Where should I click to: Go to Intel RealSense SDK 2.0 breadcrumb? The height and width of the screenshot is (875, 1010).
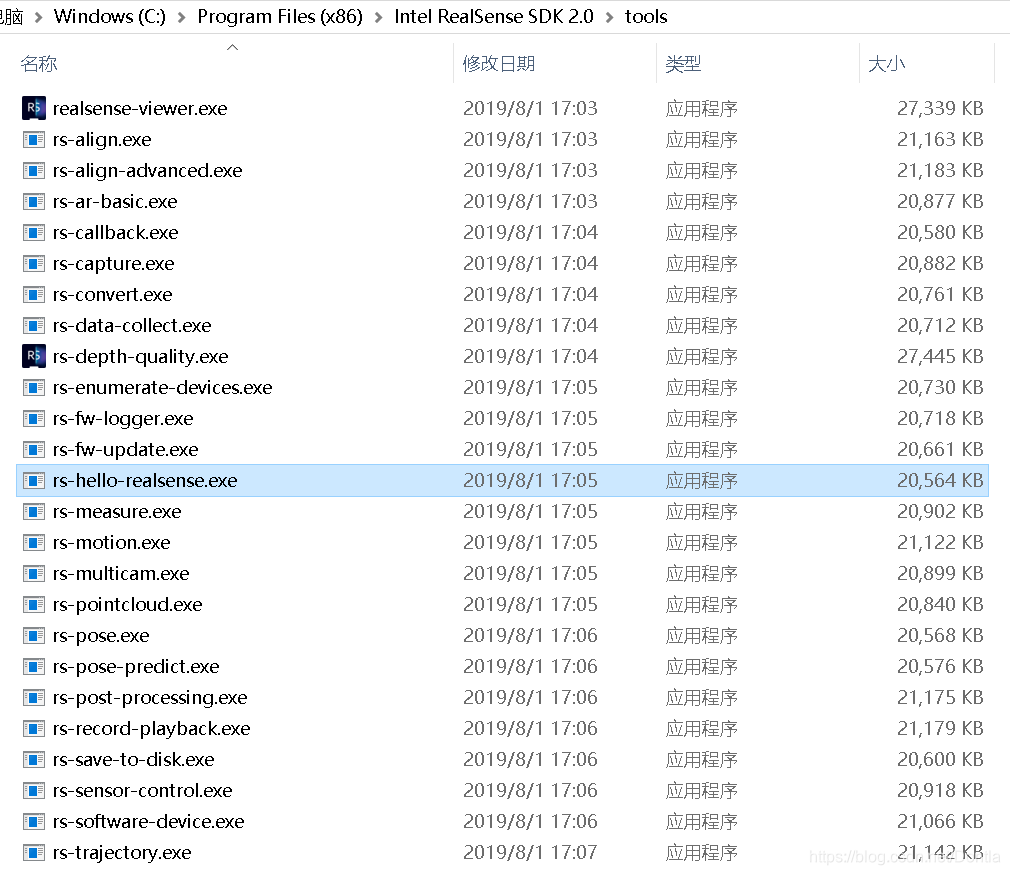(x=494, y=16)
